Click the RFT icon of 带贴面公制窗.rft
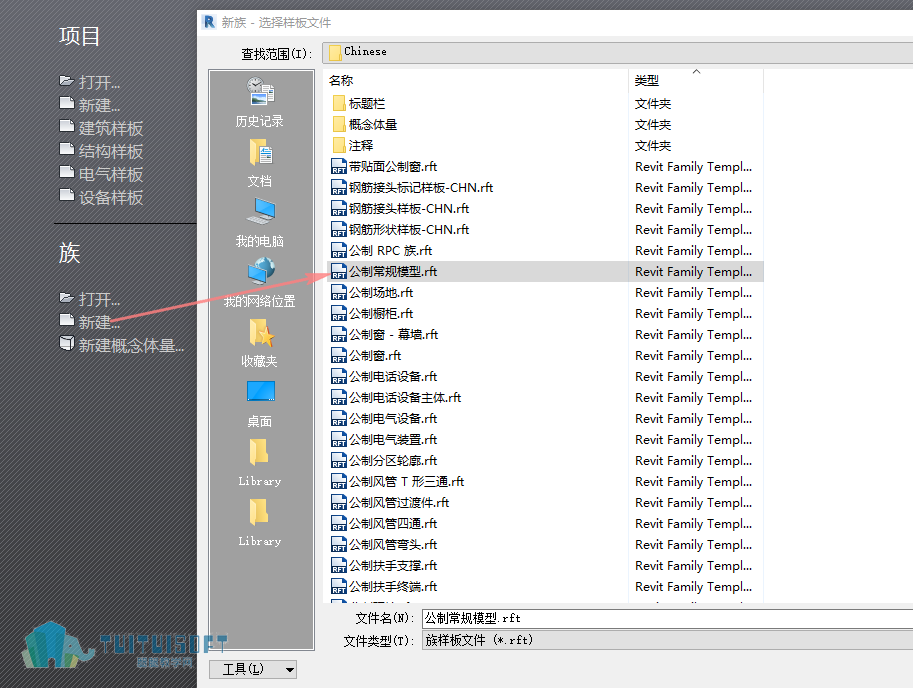The width and height of the screenshot is (913, 688). [339, 166]
